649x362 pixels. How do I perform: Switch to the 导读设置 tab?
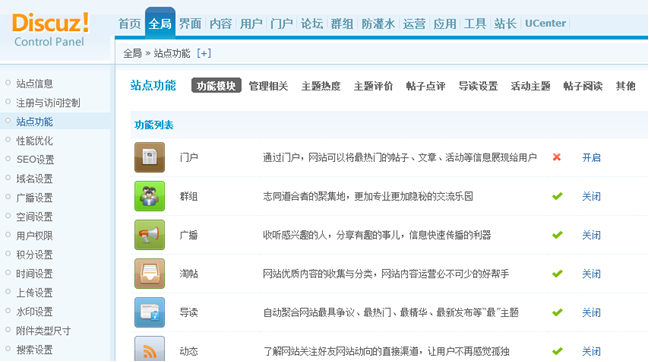(478, 86)
